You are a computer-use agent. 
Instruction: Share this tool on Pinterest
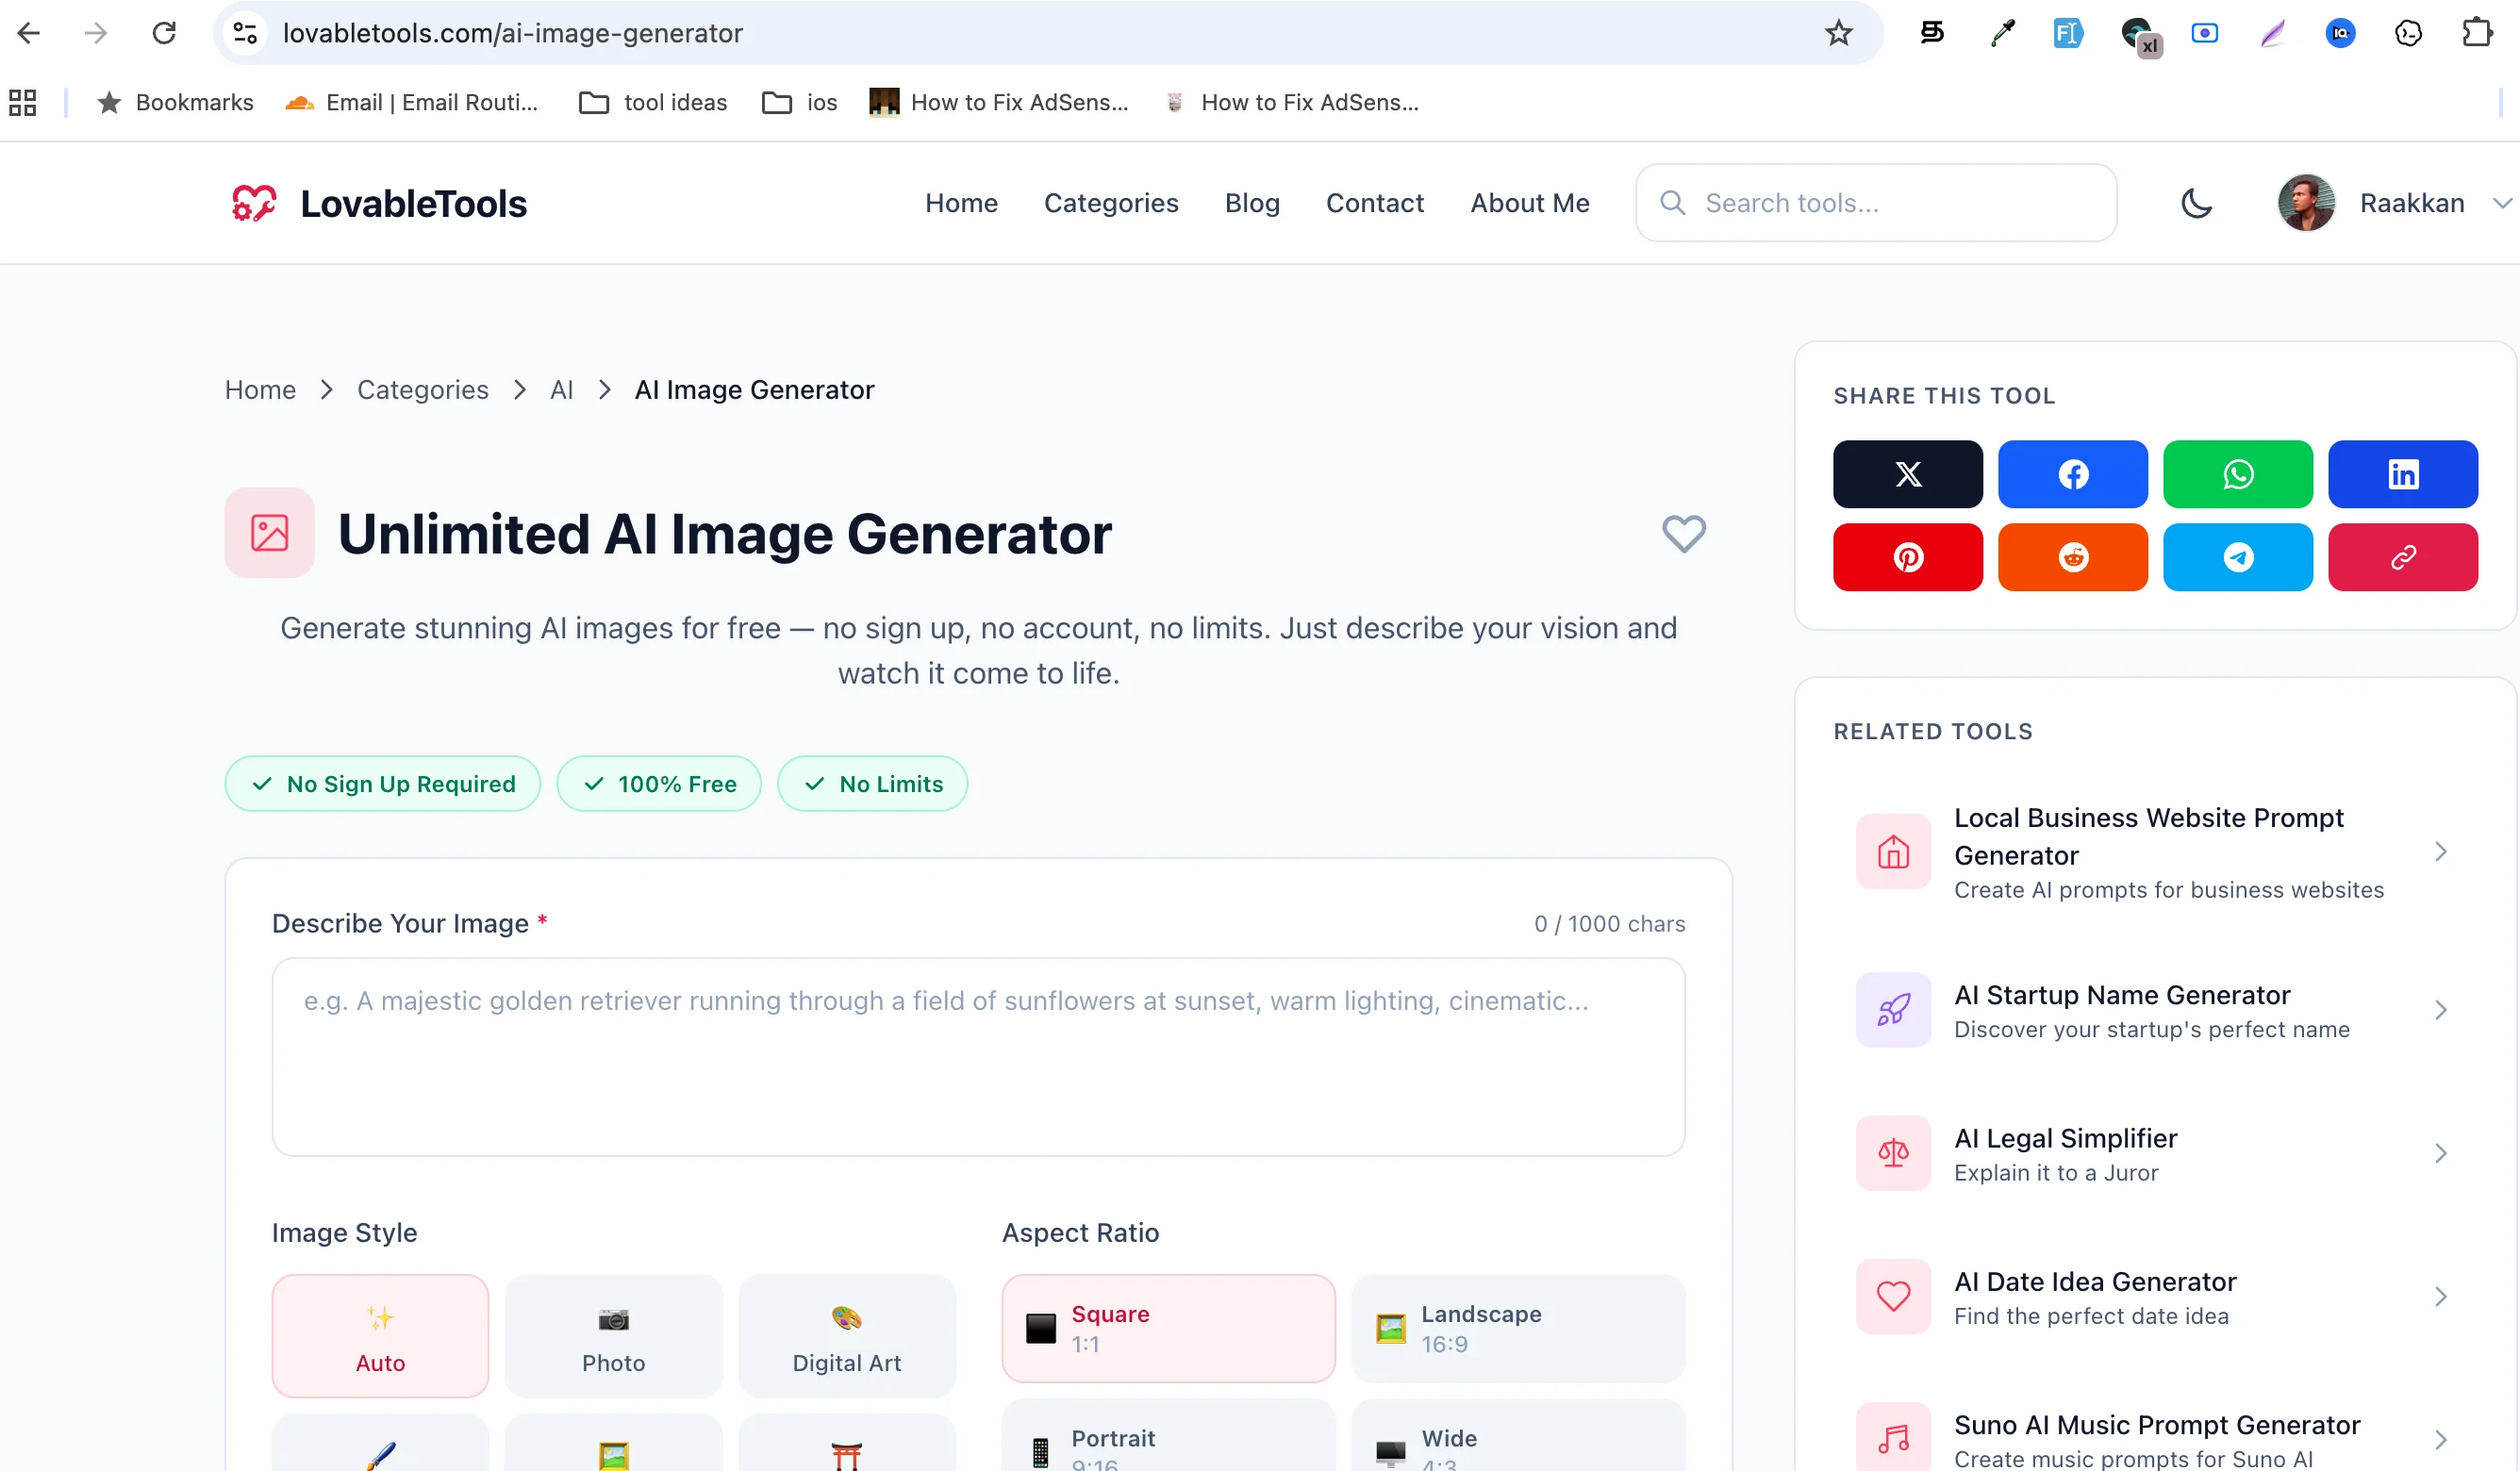point(1907,557)
